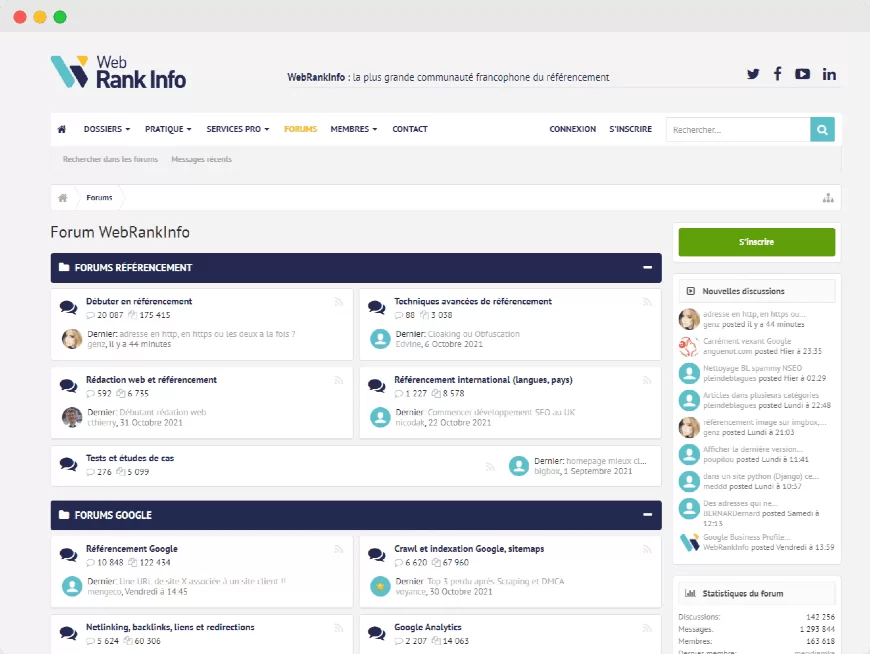Open the Contact menu item

(410, 129)
